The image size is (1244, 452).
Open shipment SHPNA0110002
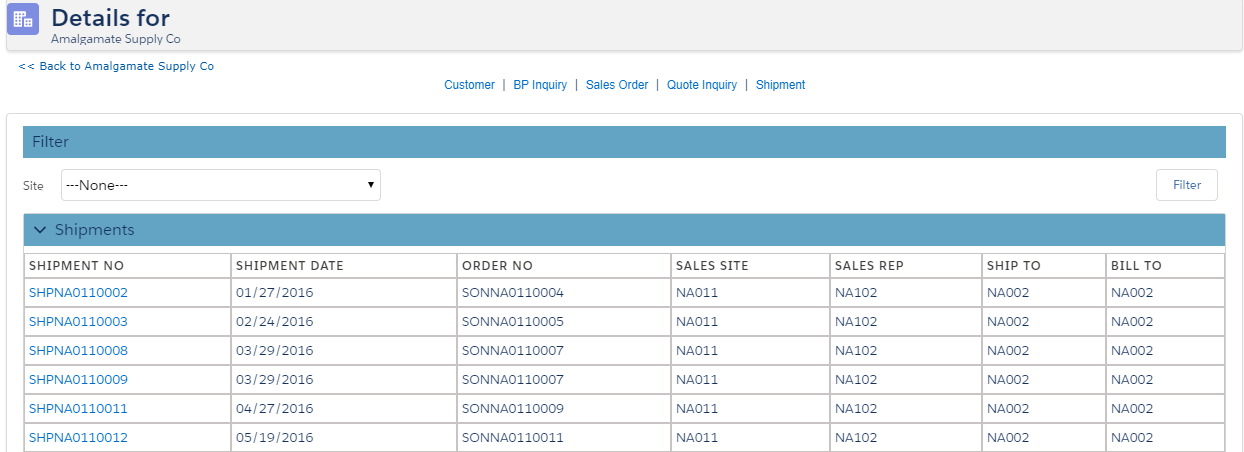click(78, 293)
